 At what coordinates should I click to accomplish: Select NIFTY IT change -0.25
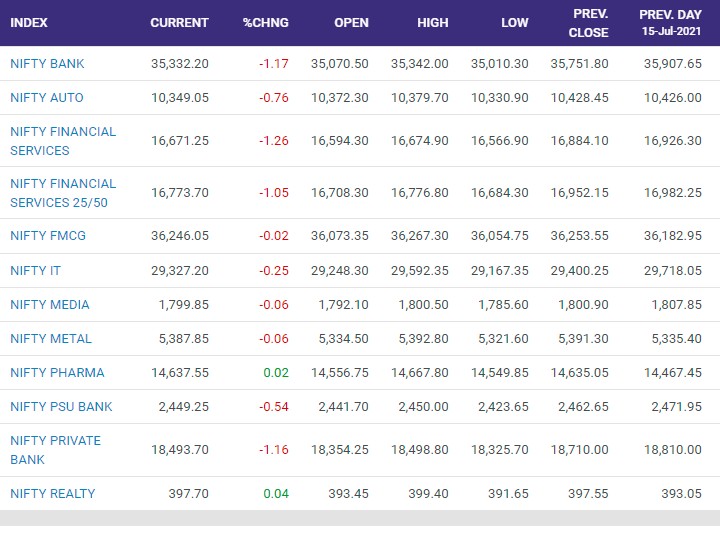pyautogui.click(x=274, y=270)
